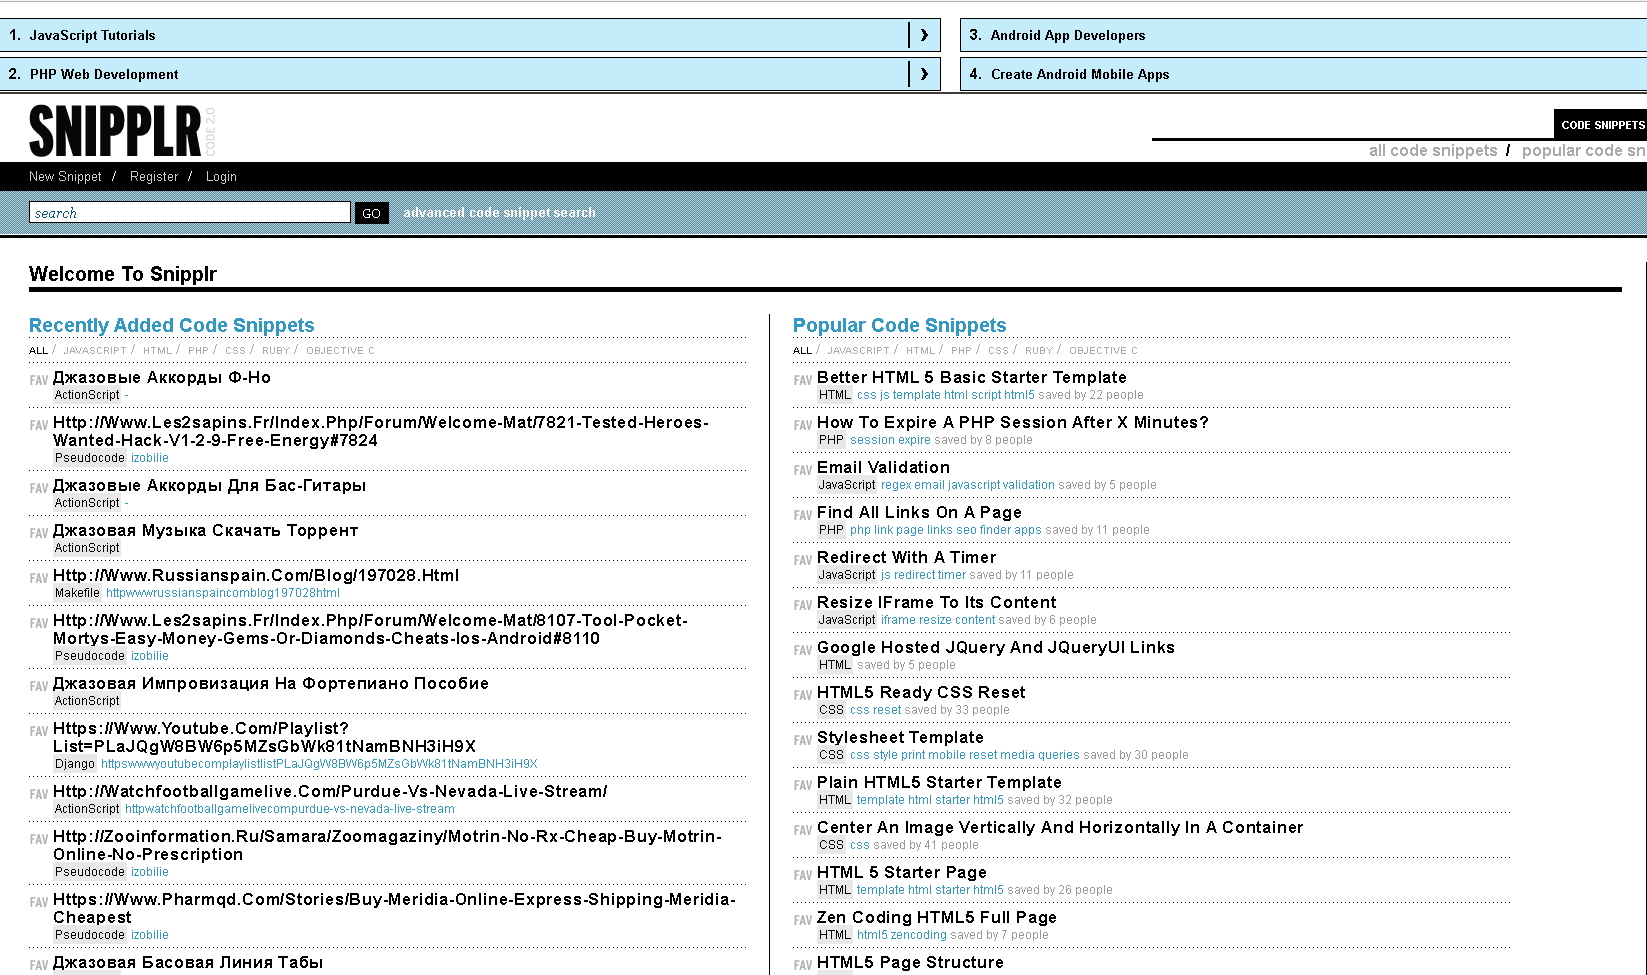Screen dimensions: 1647x975
Task: Favorite the 'Resize IFrame To Its Content' snippet
Action: coord(802,605)
